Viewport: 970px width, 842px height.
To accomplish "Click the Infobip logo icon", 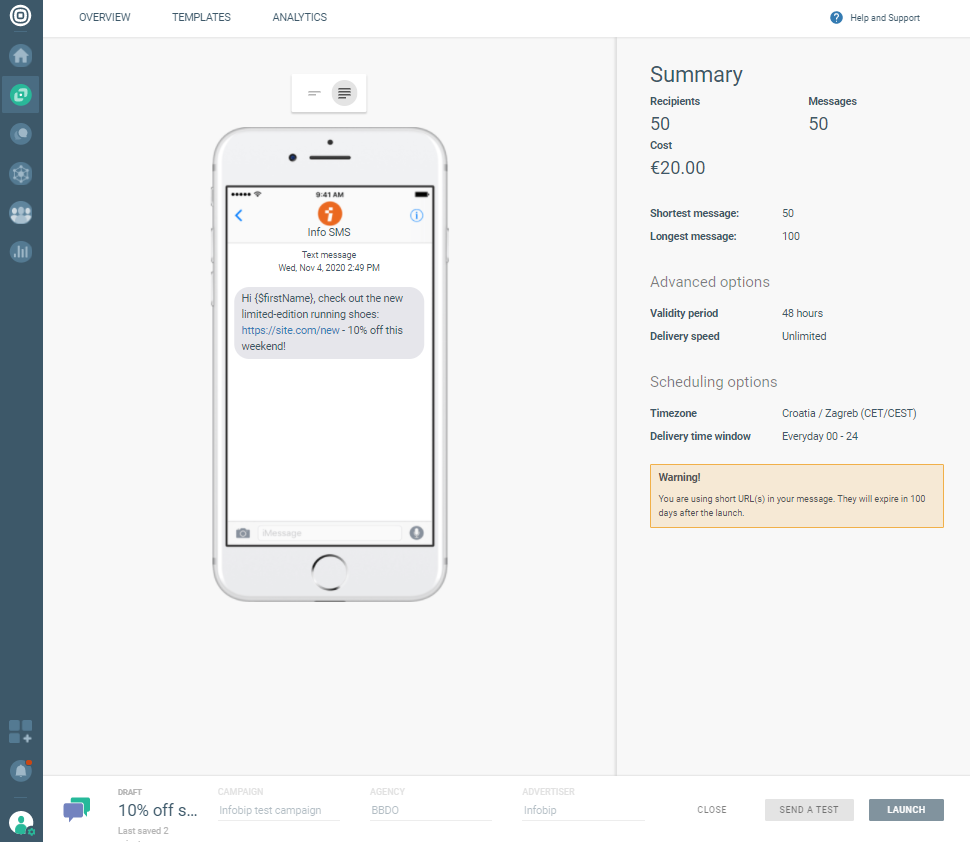I will pos(20,15).
